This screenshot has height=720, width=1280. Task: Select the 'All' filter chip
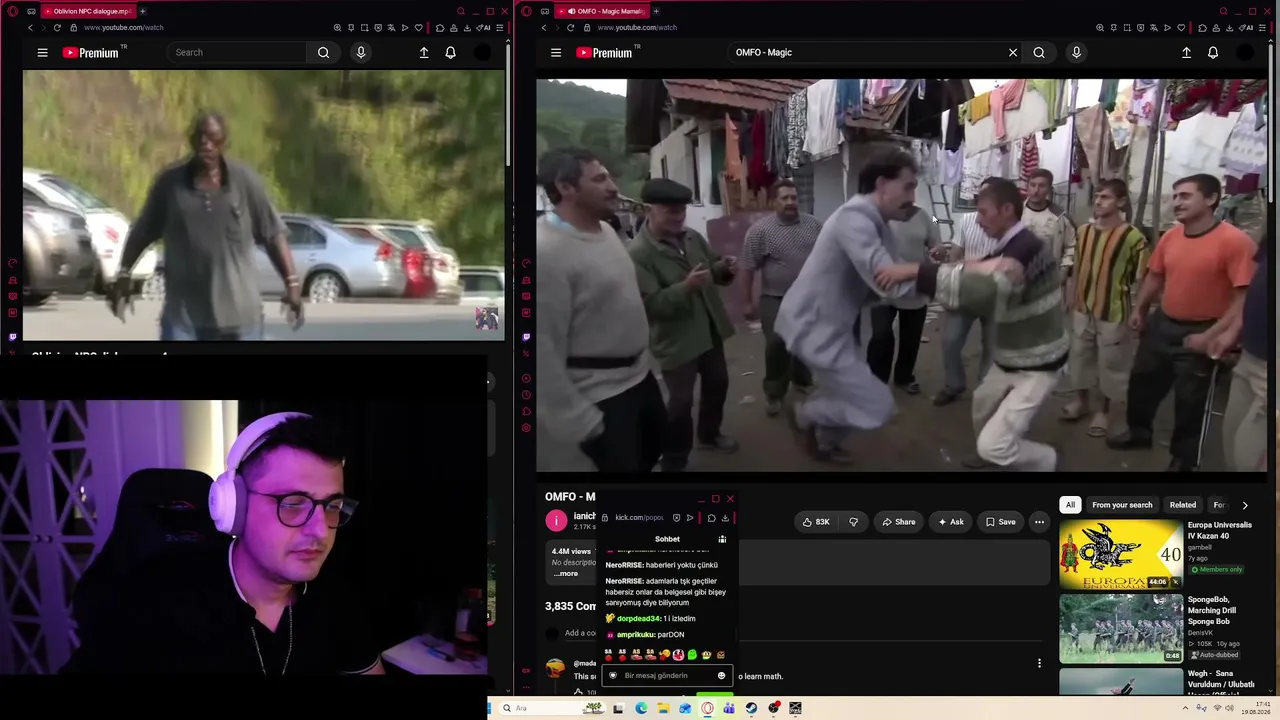(x=1070, y=505)
